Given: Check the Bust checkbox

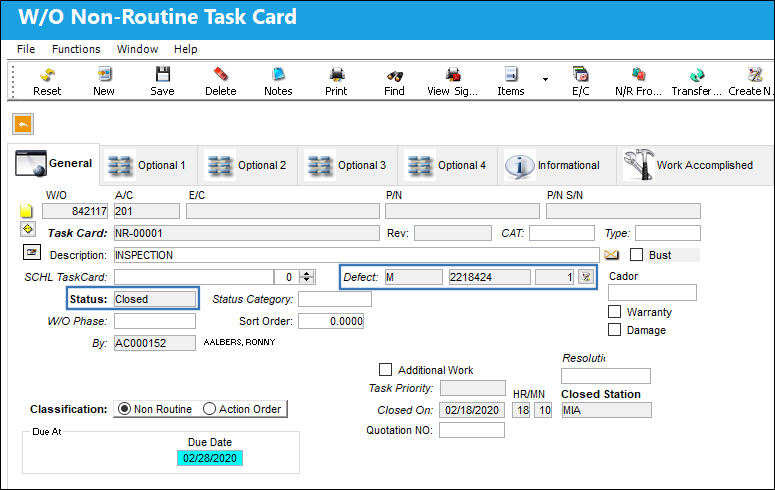Looking at the screenshot, I should (637, 255).
